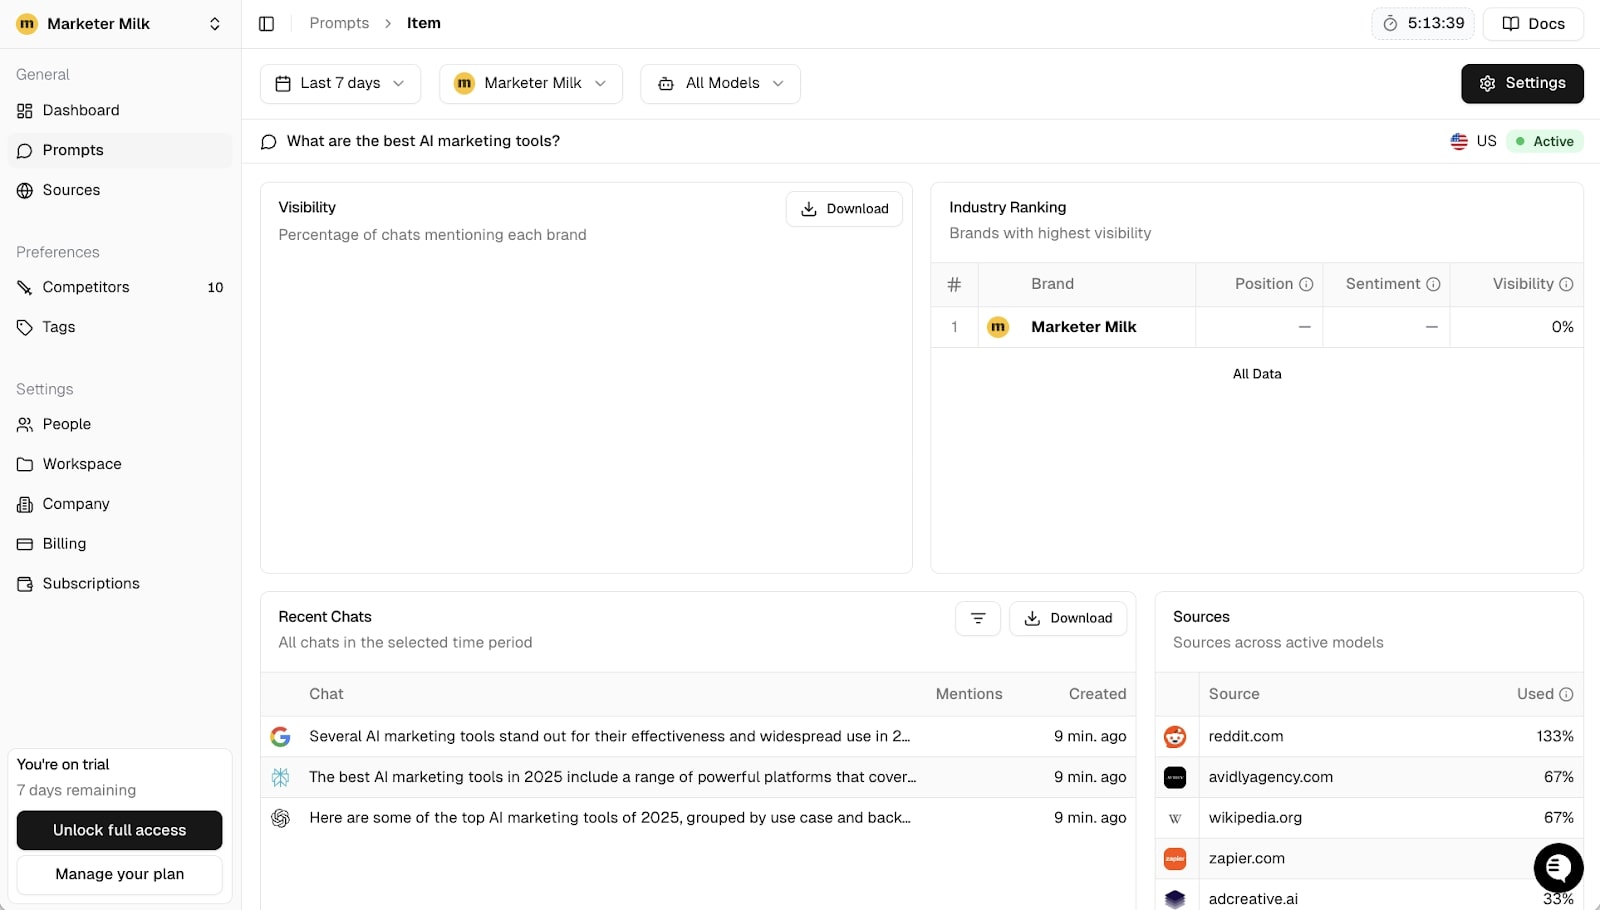Viewport: 1600px width, 910px height.
Task: Open the workspace switcher chevrons beside Marketer Milk
Action: coord(215,24)
